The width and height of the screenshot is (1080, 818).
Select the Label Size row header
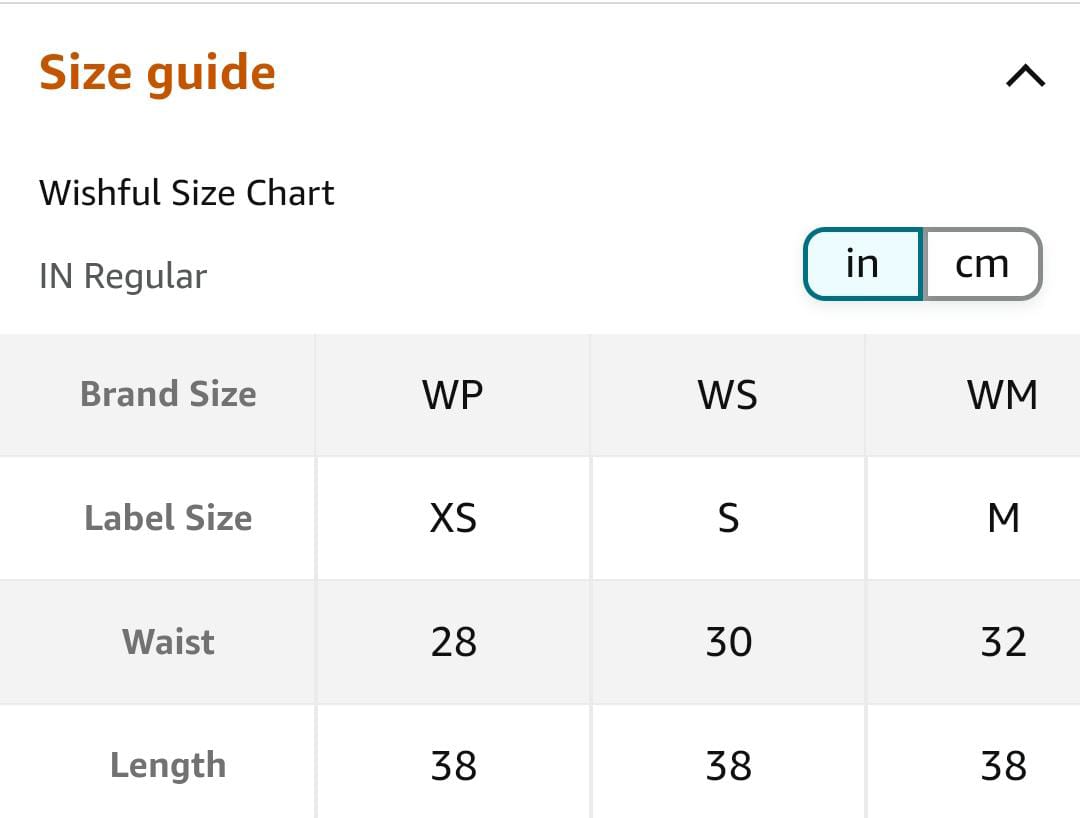pos(168,518)
